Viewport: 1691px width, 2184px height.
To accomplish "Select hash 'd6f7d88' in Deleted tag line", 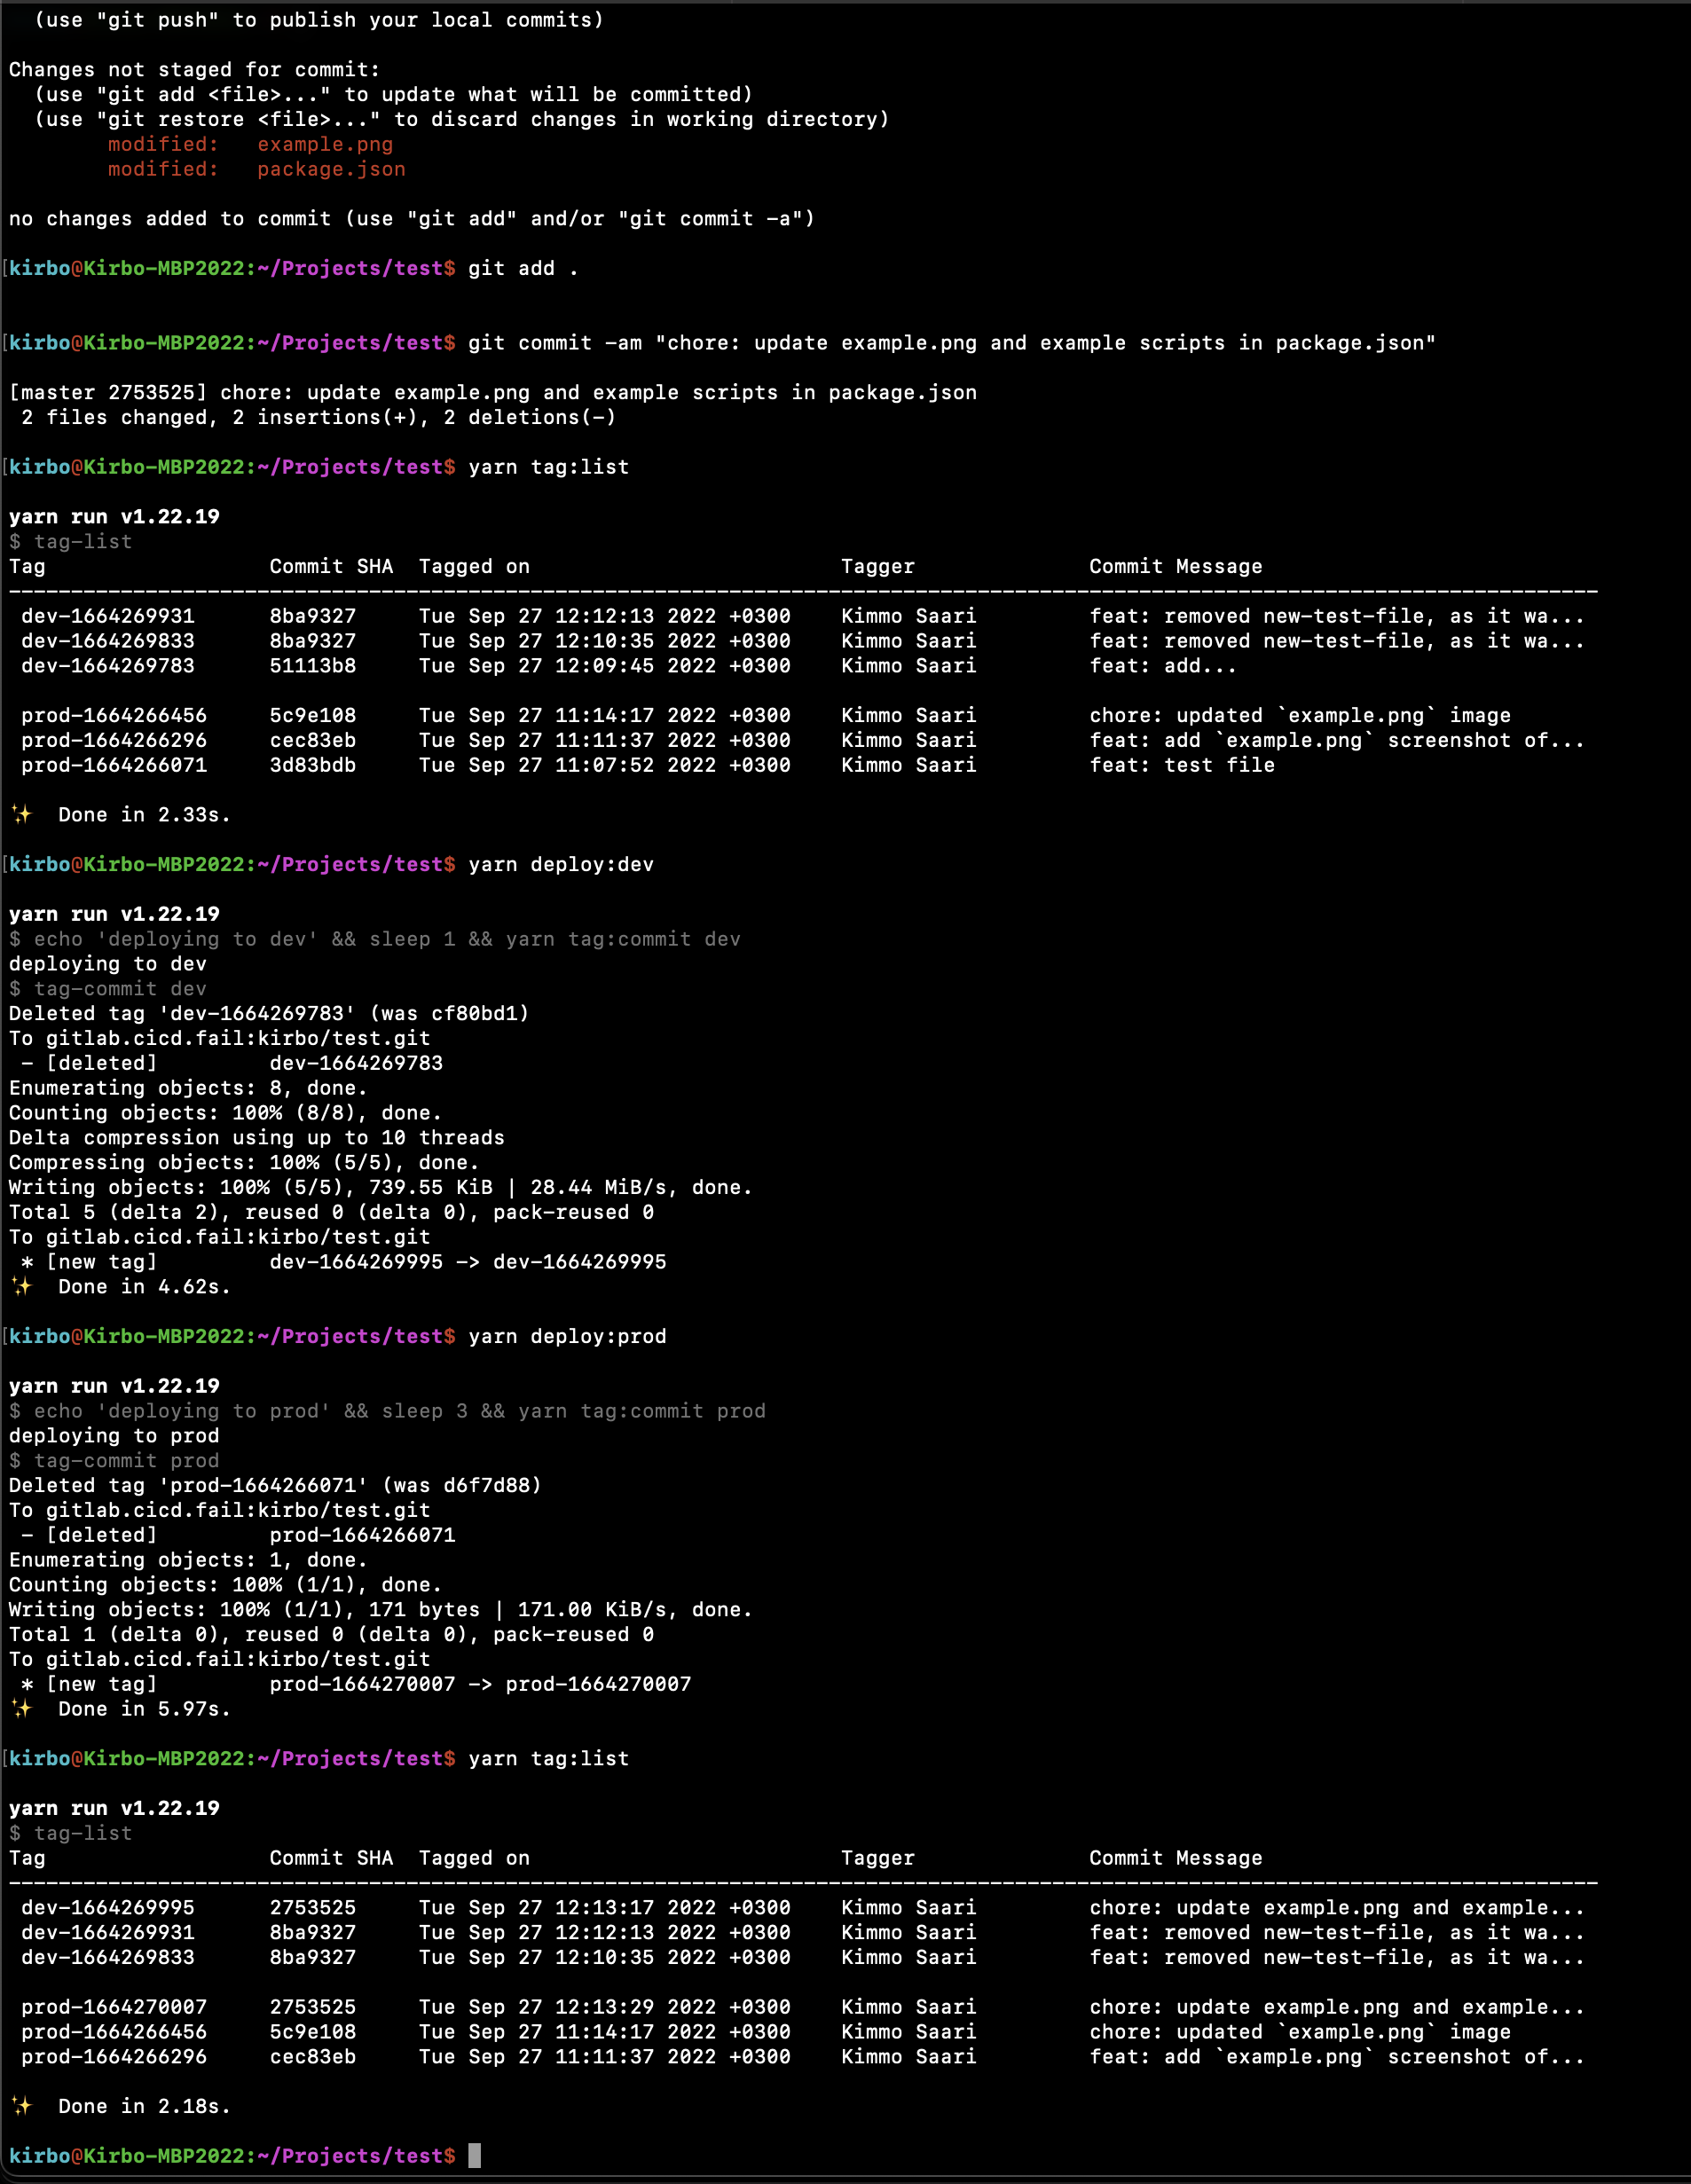I will tap(486, 1486).
